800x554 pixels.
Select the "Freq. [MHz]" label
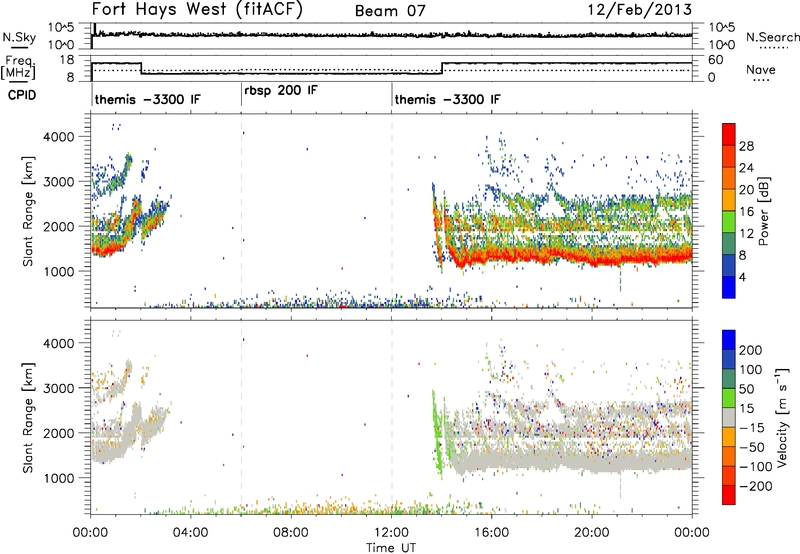pos(19,67)
